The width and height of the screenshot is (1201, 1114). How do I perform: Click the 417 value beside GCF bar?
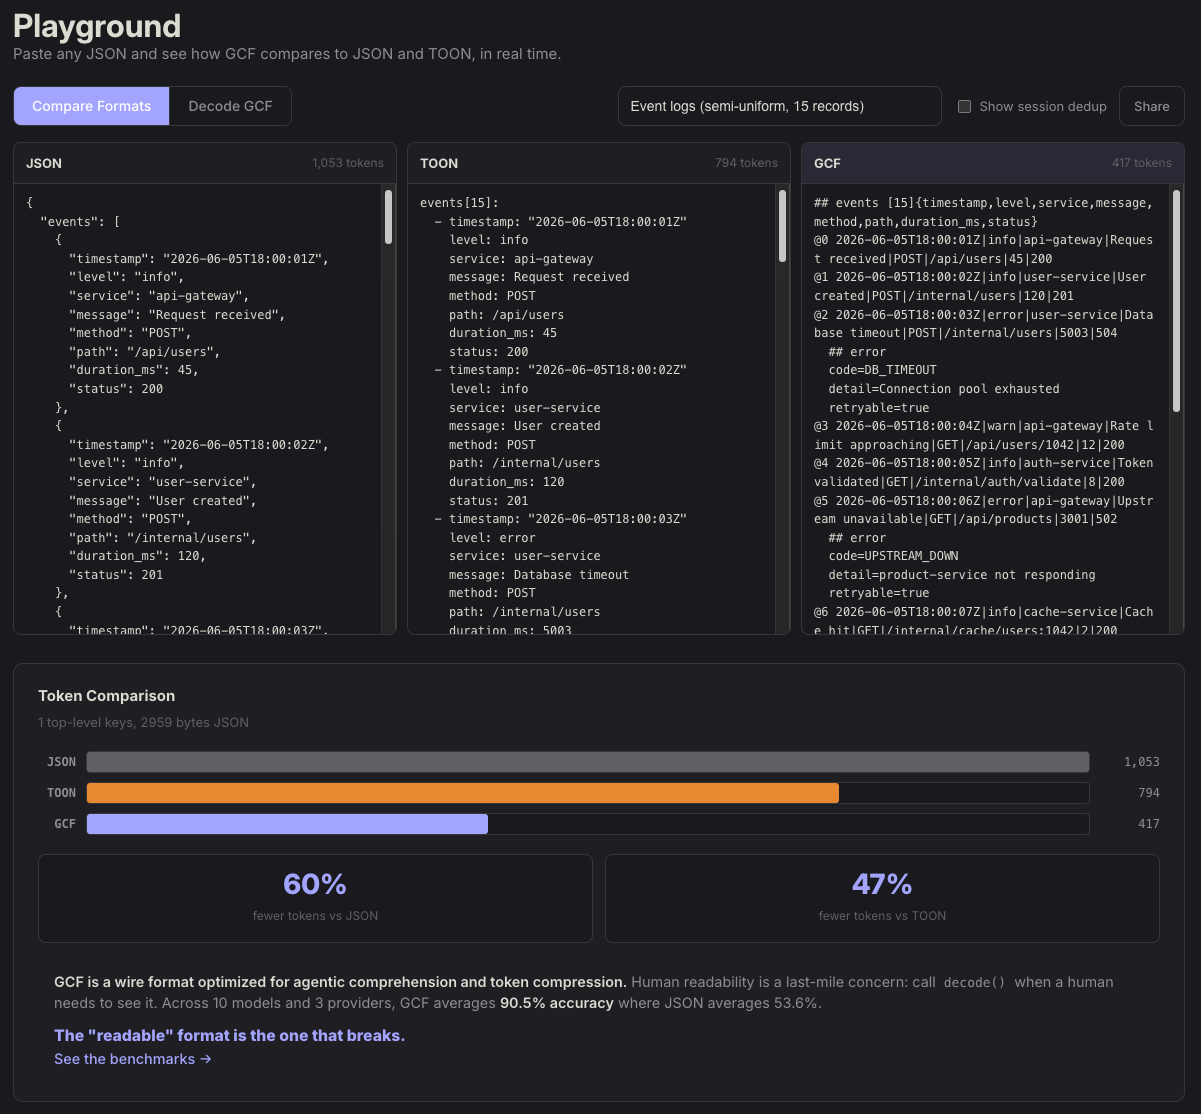pos(1148,824)
